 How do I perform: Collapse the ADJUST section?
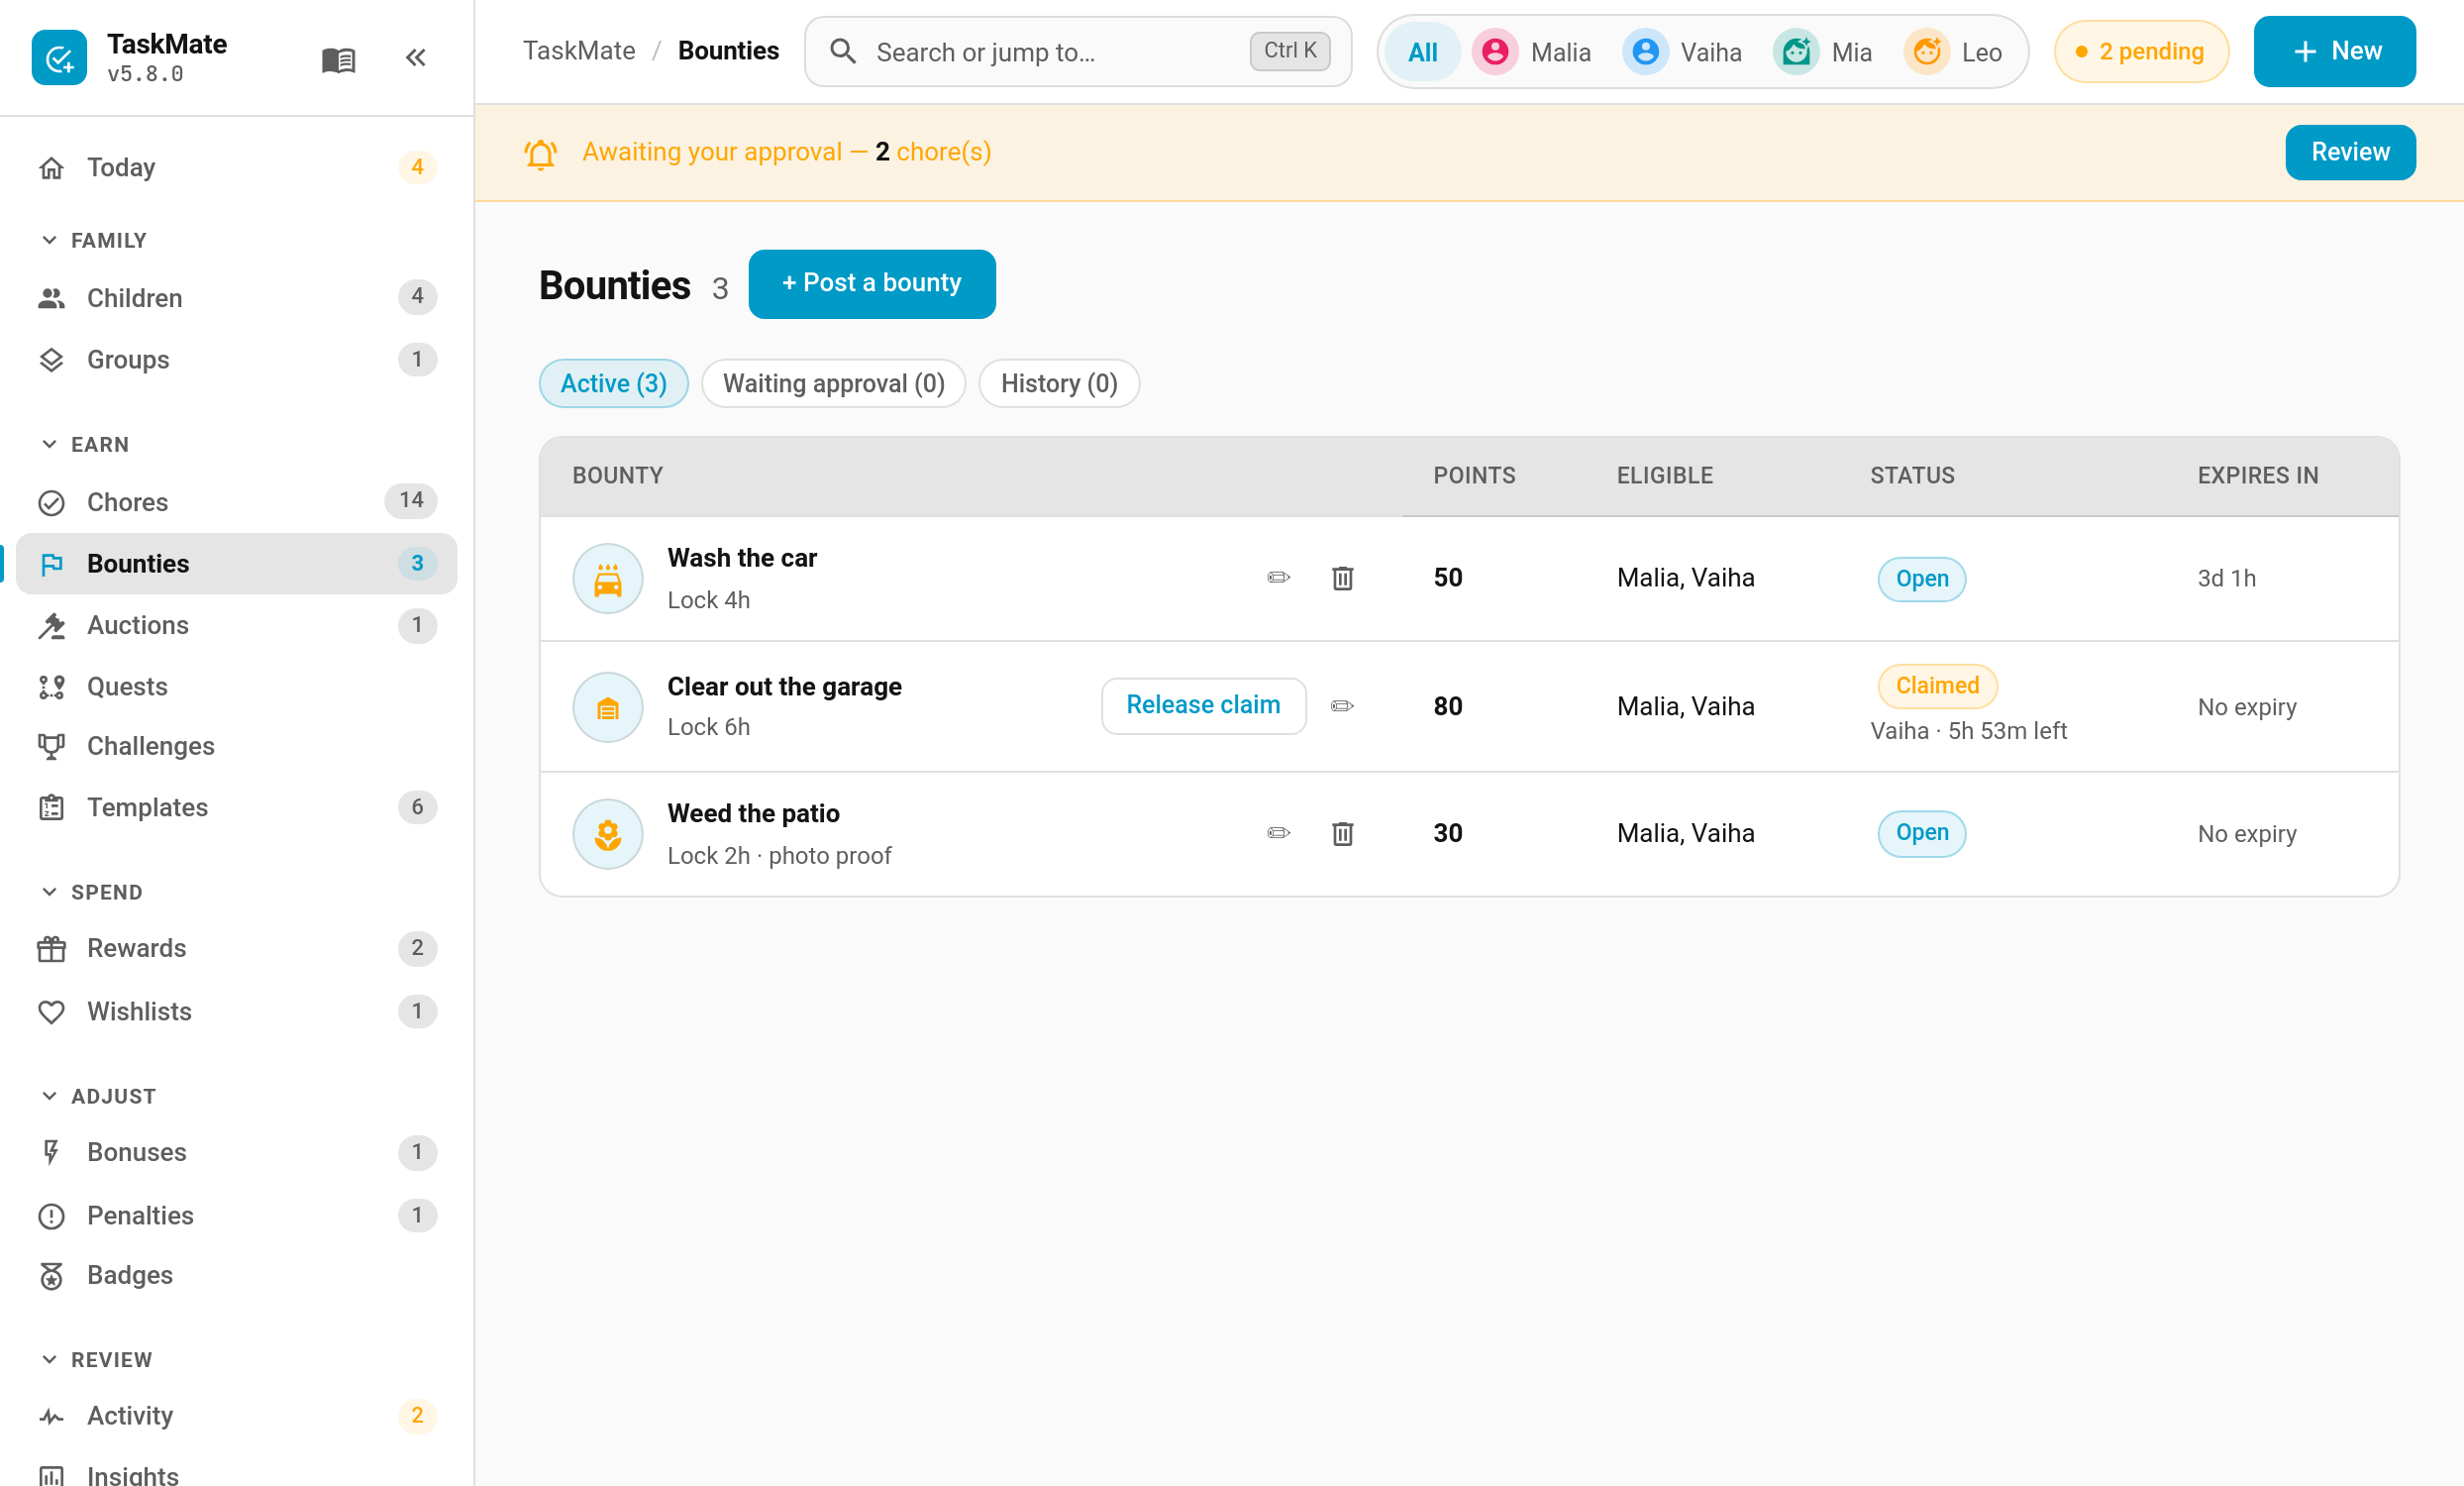(x=98, y=1096)
